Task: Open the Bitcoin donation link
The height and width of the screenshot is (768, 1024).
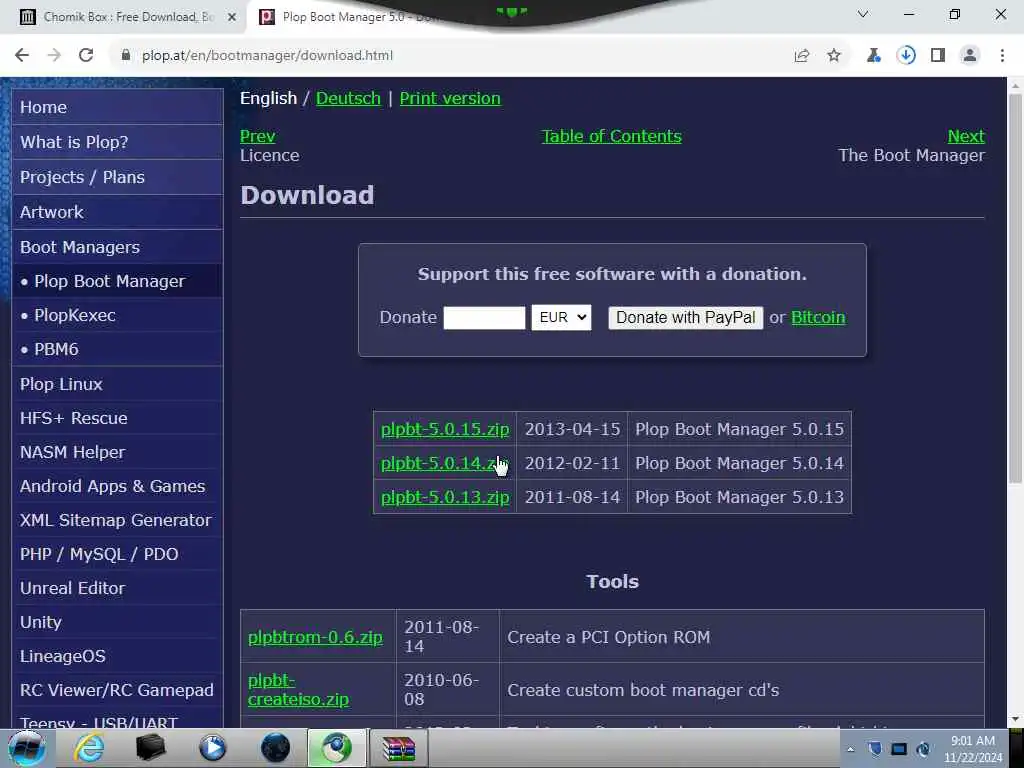Action: 818,317
